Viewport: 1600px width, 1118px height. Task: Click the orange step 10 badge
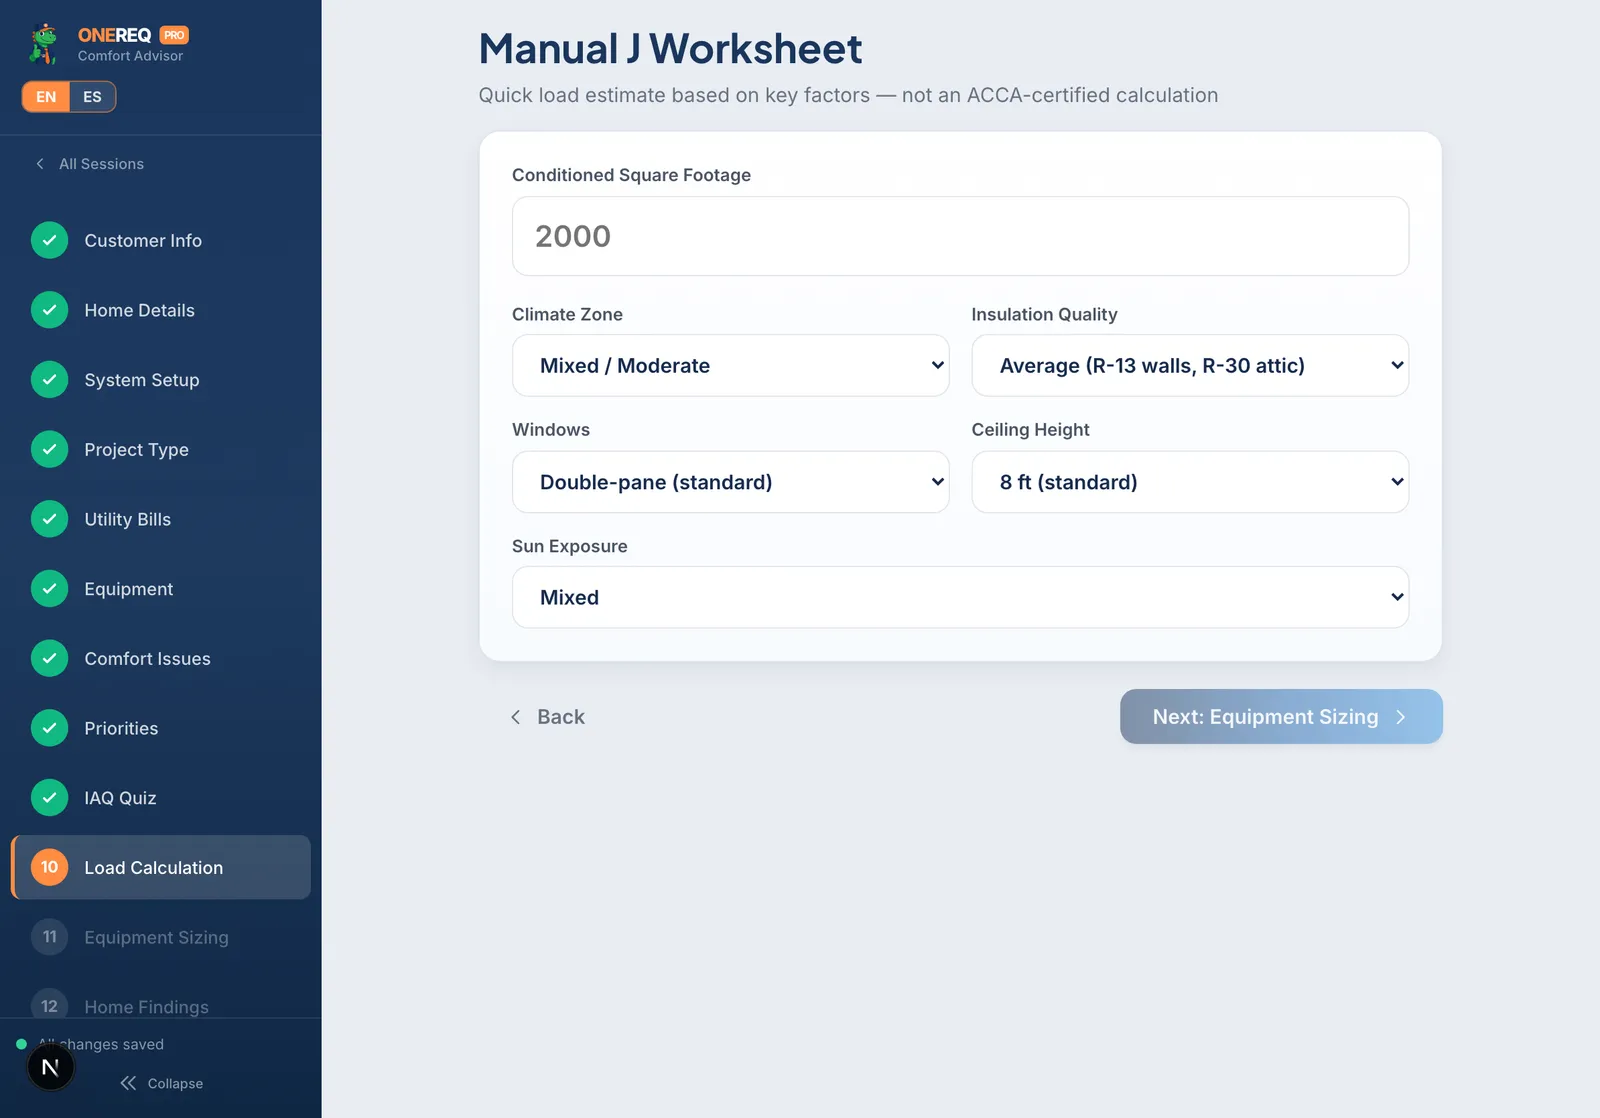tap(49, 867)
